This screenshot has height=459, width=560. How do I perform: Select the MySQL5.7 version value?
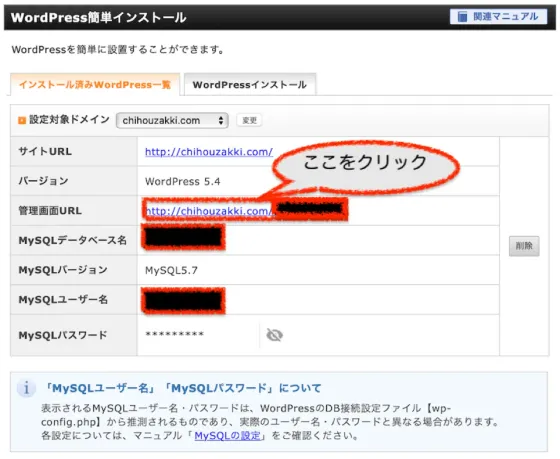(171, 270)
